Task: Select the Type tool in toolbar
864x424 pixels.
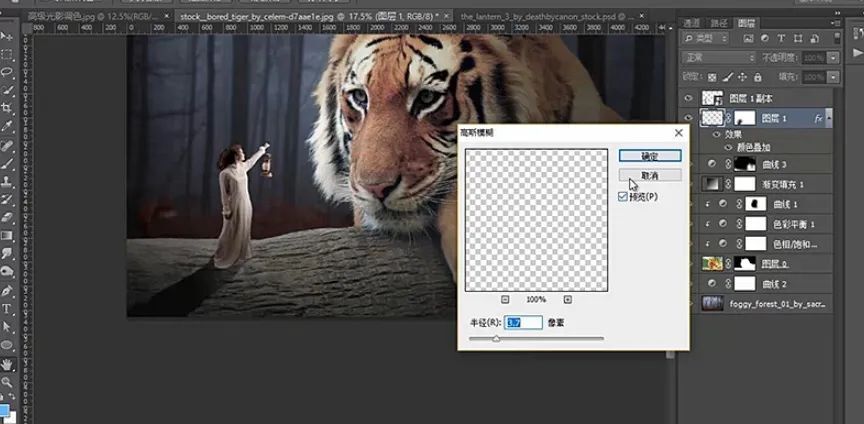Action: click(7, 308)
